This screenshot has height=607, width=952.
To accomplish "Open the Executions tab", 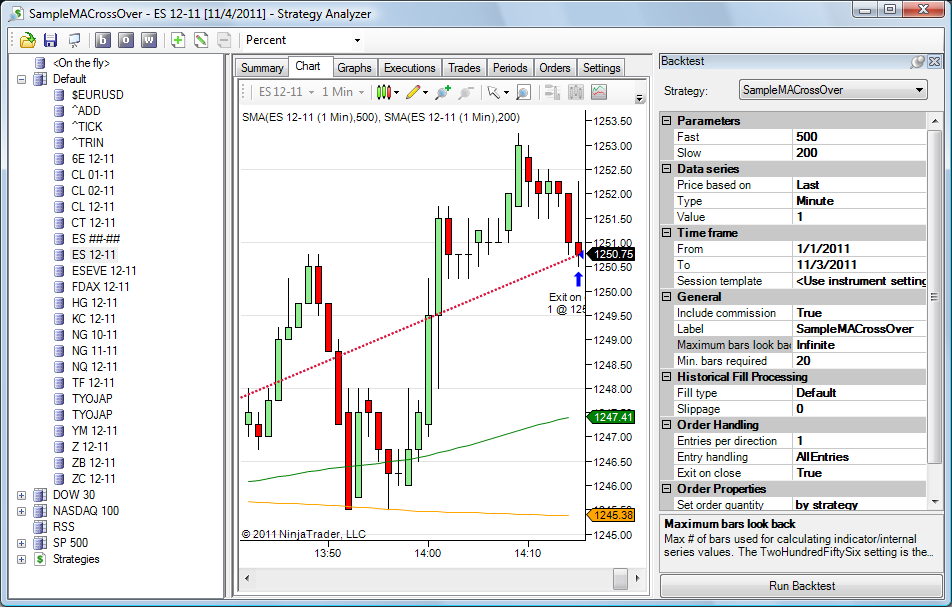I will click(x=410, y=68).
